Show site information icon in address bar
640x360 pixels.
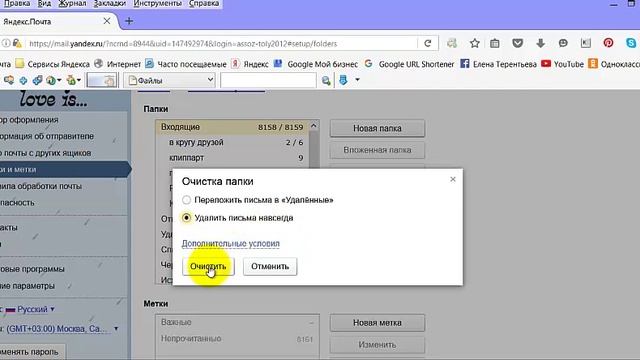click(6, 43)
